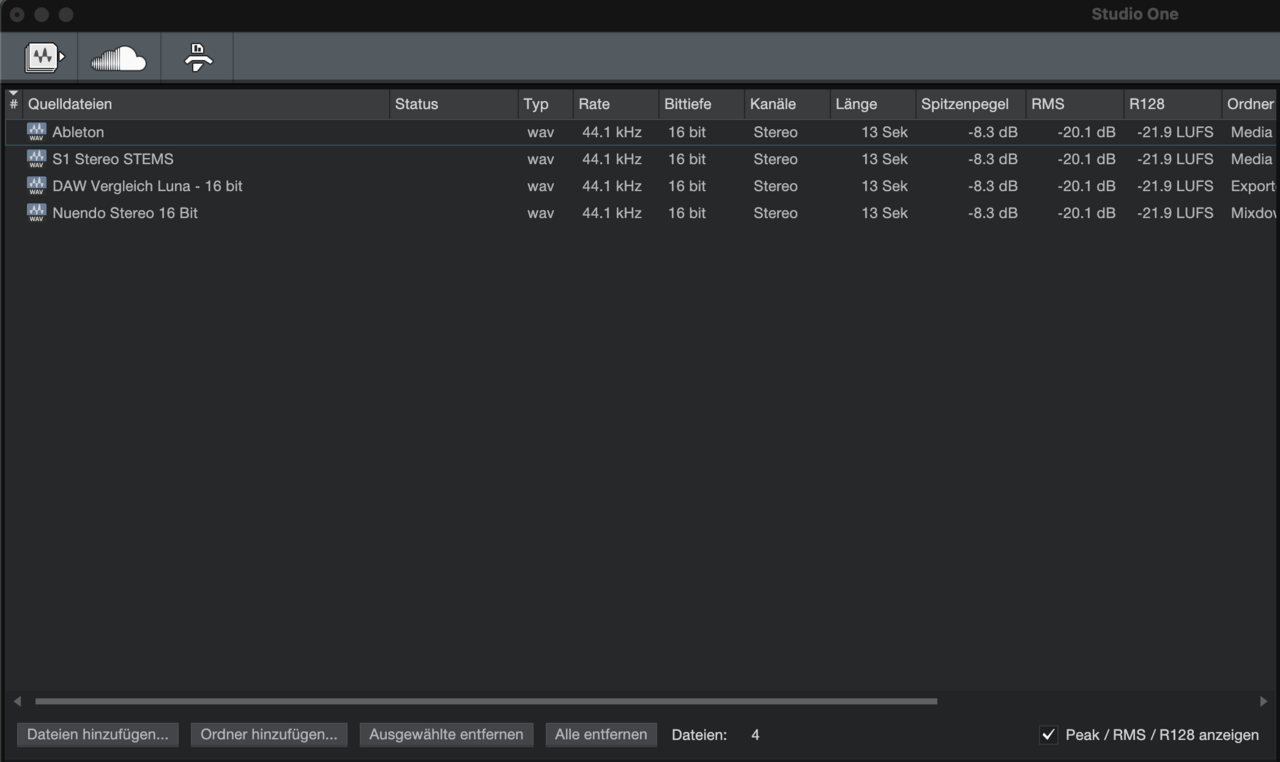Click 13 Sek in the Nuendo Stereo row
Viewport: 1280px width, 762px height.
(885, 213)
